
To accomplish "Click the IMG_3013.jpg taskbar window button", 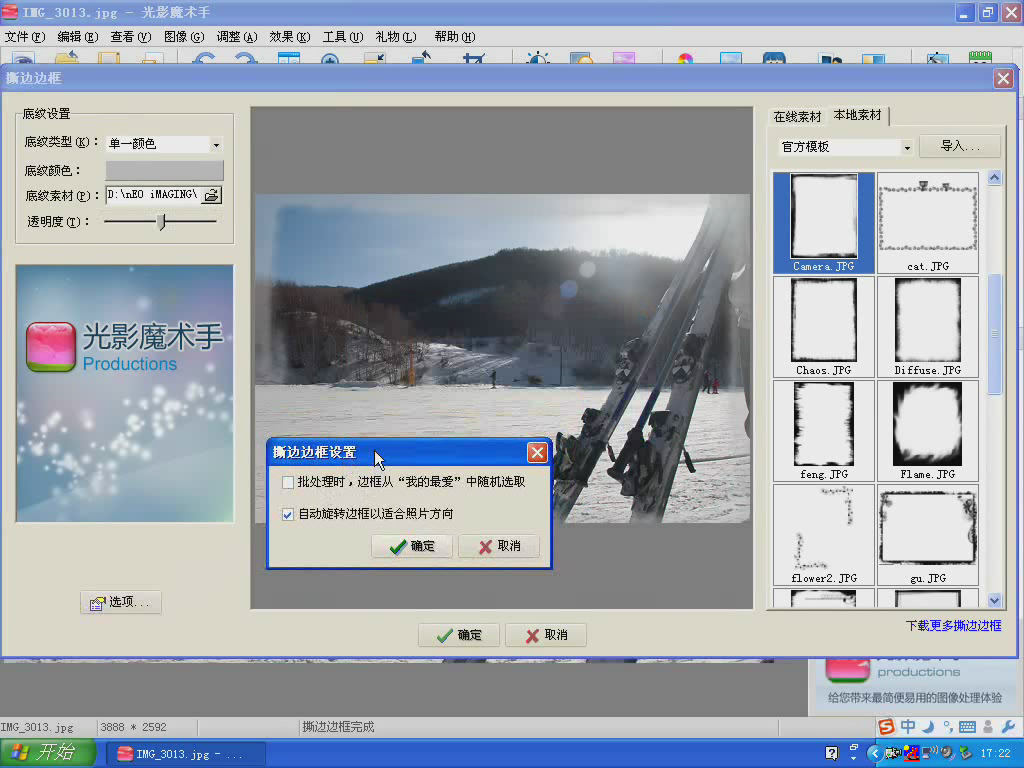I will tap(185, 754).
